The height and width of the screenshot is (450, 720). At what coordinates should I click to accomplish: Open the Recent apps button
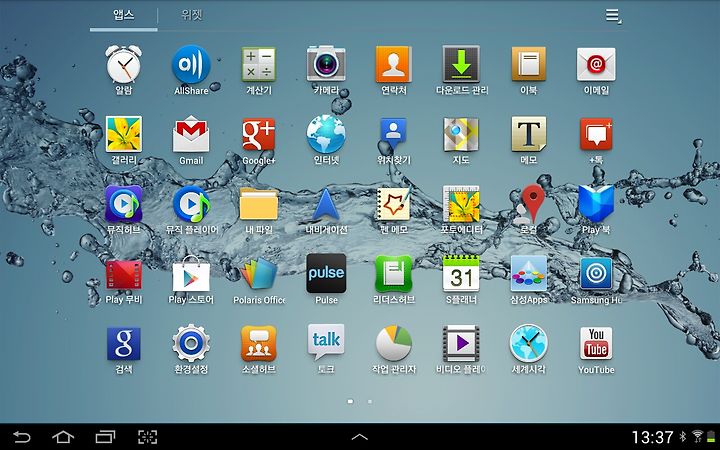105,437
